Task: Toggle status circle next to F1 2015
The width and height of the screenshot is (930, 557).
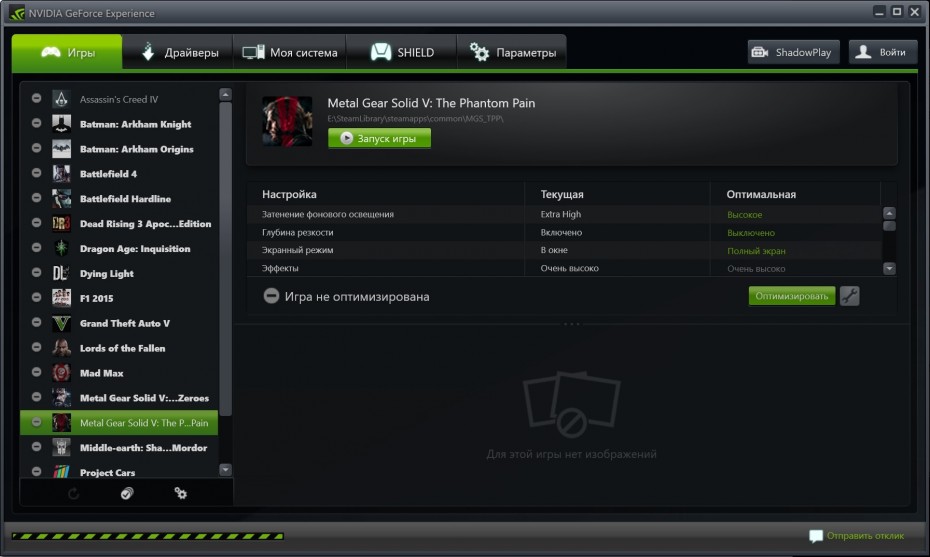Action: (37, 298)
